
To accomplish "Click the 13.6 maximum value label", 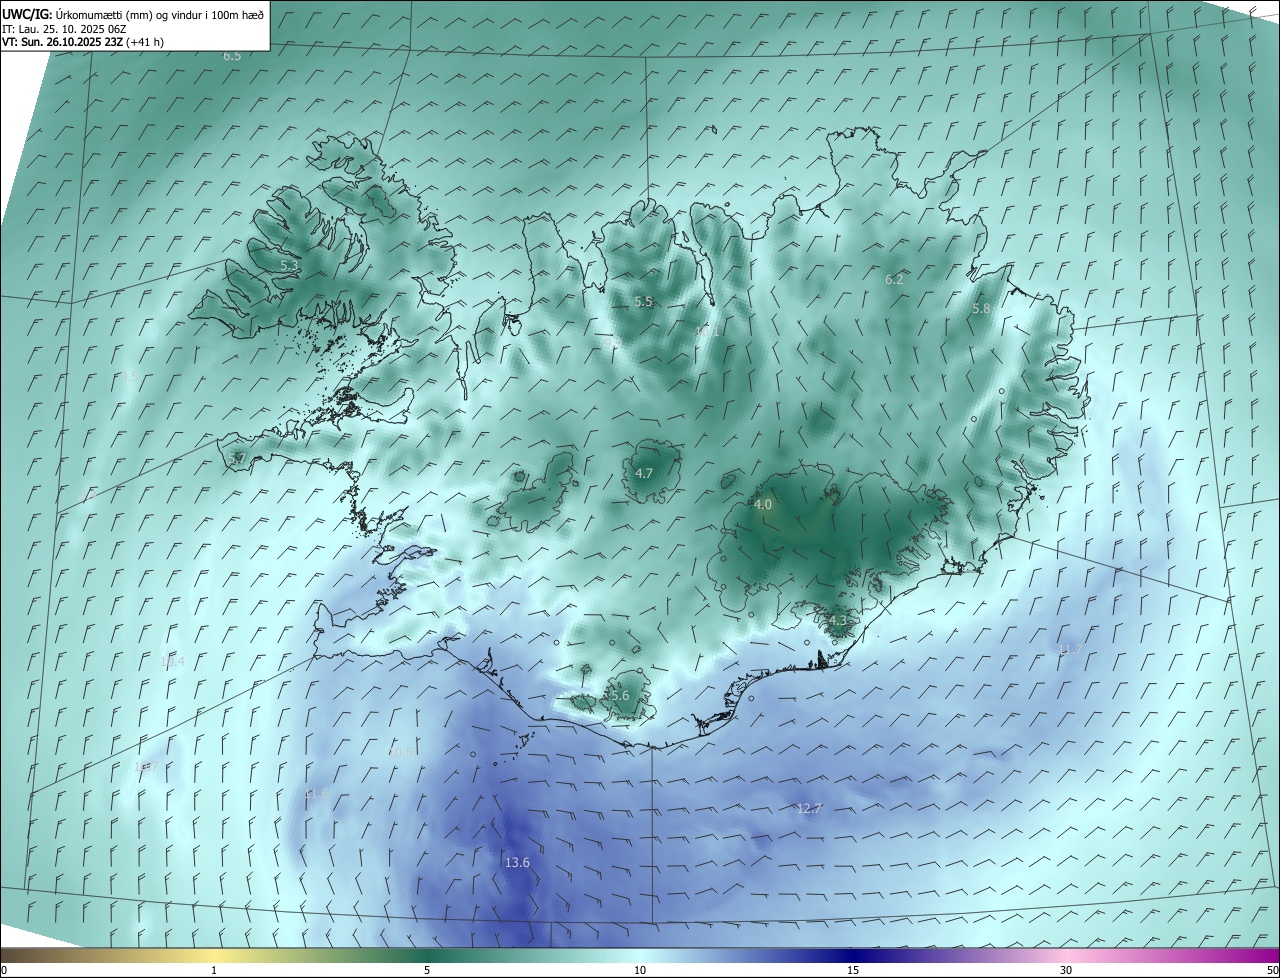I will [x=517, y=863].
